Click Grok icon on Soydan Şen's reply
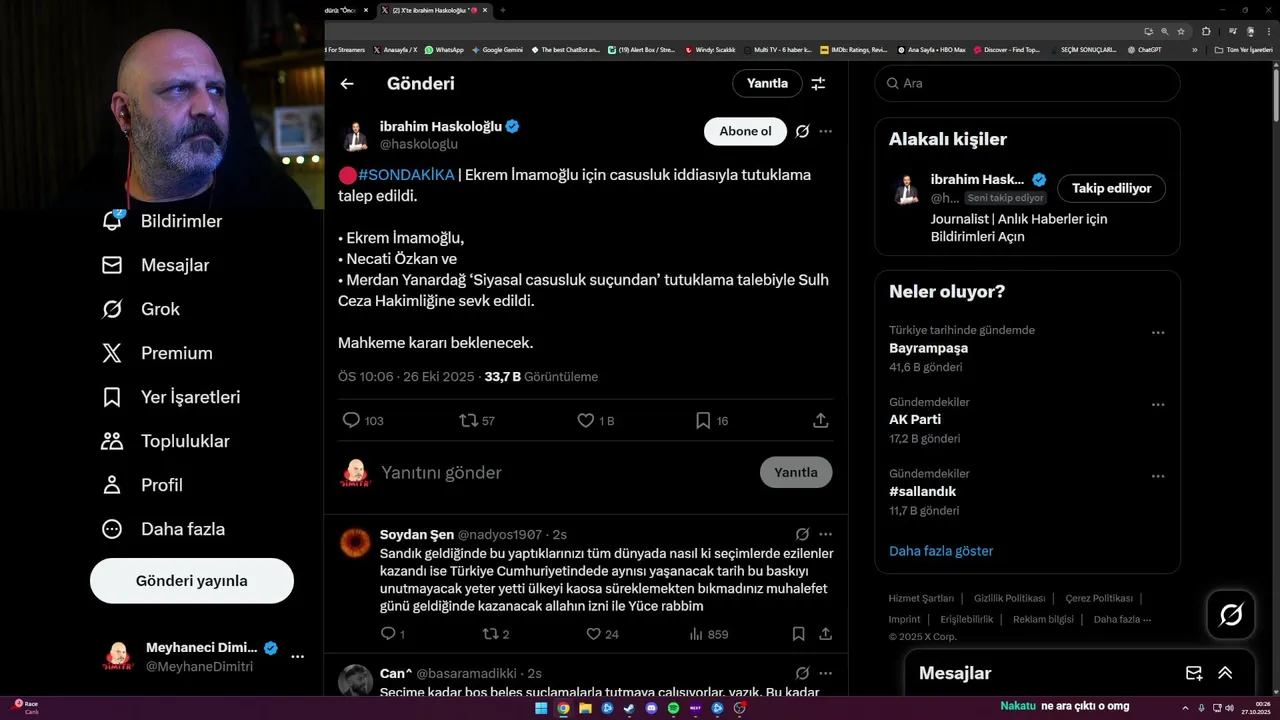 click(802, 534)
